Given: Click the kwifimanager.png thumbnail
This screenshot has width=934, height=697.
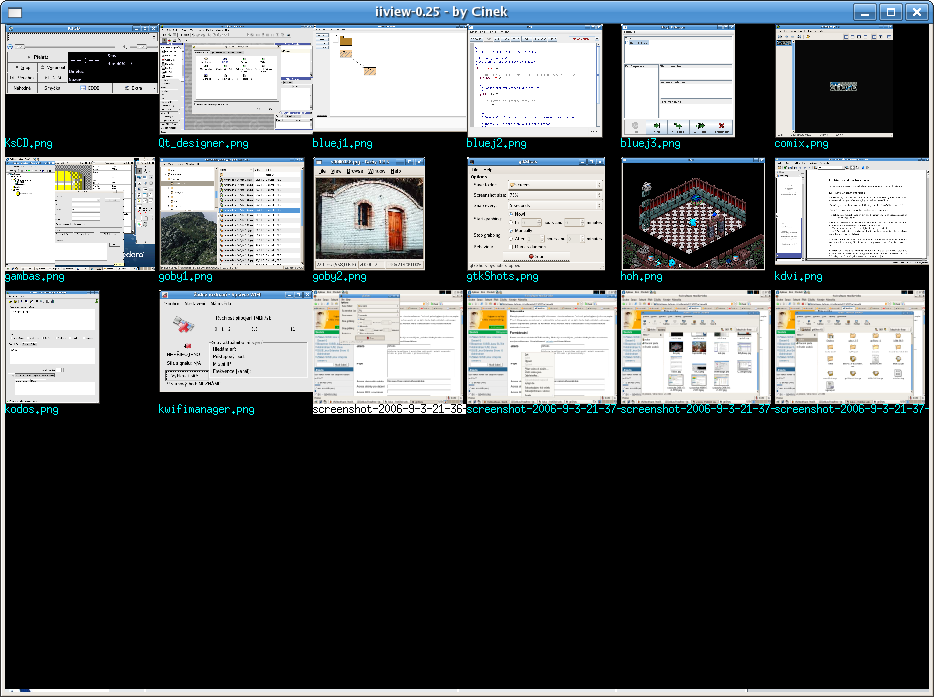Looking at the screenshot, I should point(235,341).
